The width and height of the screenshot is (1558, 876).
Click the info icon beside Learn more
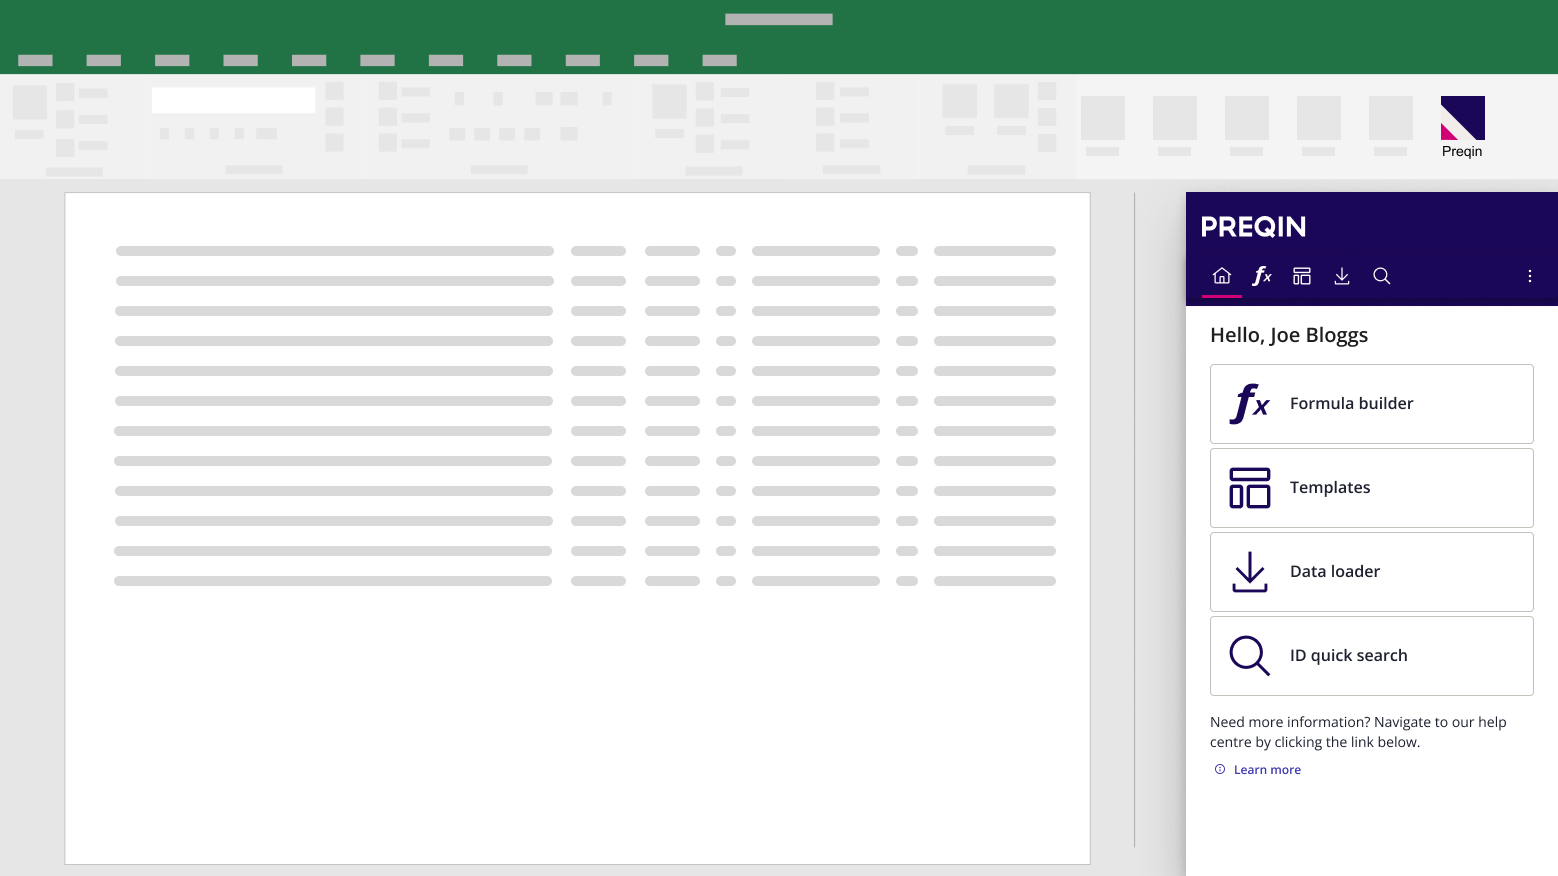pyautogui.click(x=1219, y=769)
